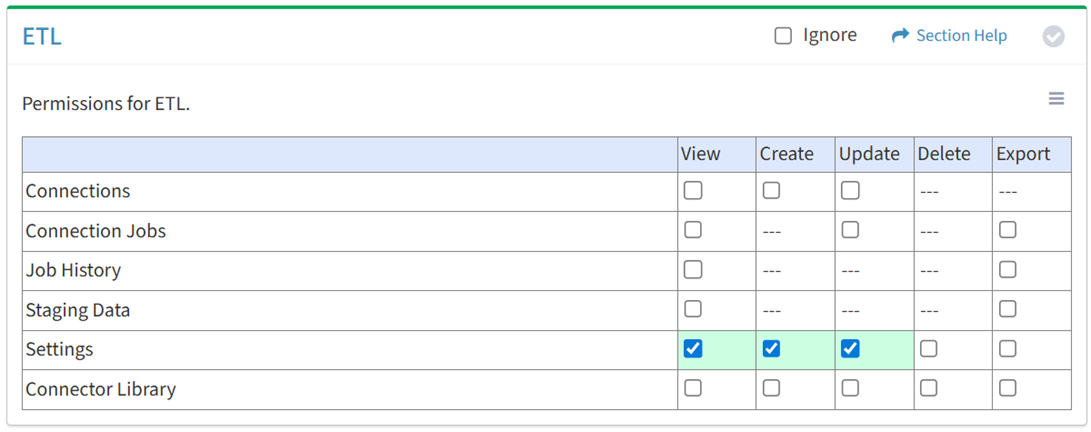The image size is (1091, 432).
Task: Check Delete permission for Settings
Action: pyautogui.click(x=929, y=349)
